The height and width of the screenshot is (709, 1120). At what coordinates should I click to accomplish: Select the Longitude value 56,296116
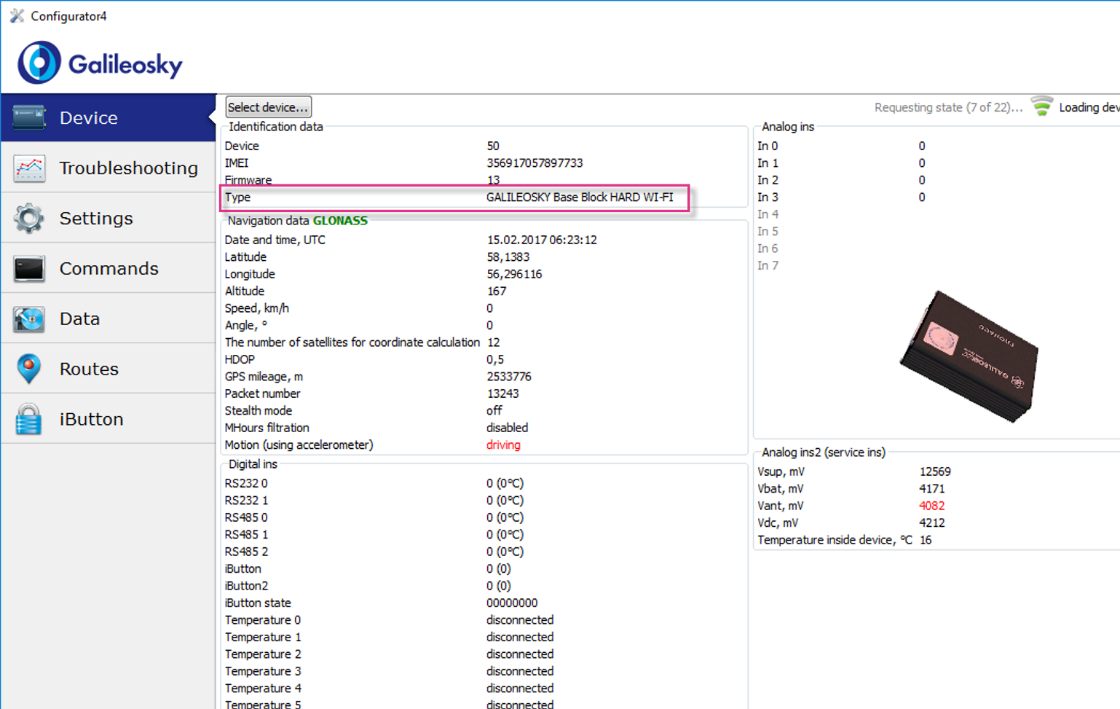[514, 274]
